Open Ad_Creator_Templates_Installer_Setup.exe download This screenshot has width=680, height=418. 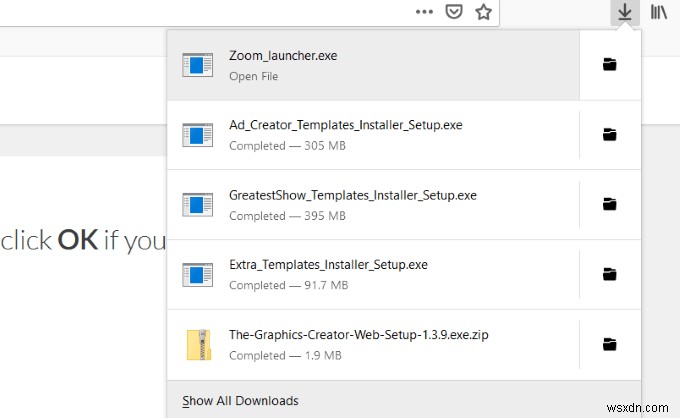(373, 134)
